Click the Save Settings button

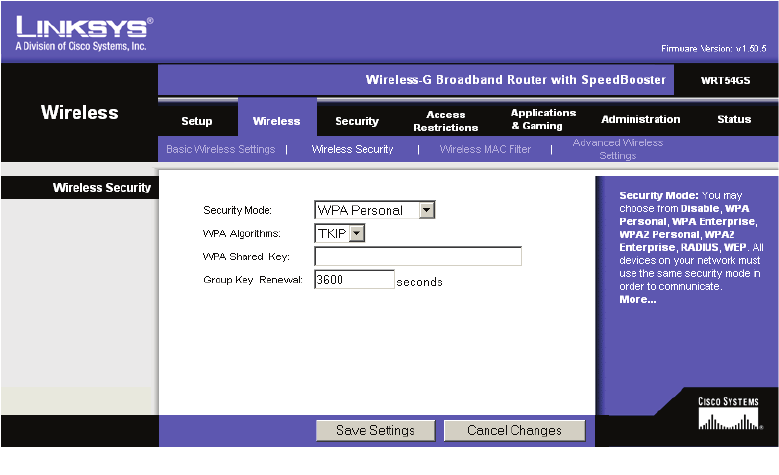coord(375,430)
